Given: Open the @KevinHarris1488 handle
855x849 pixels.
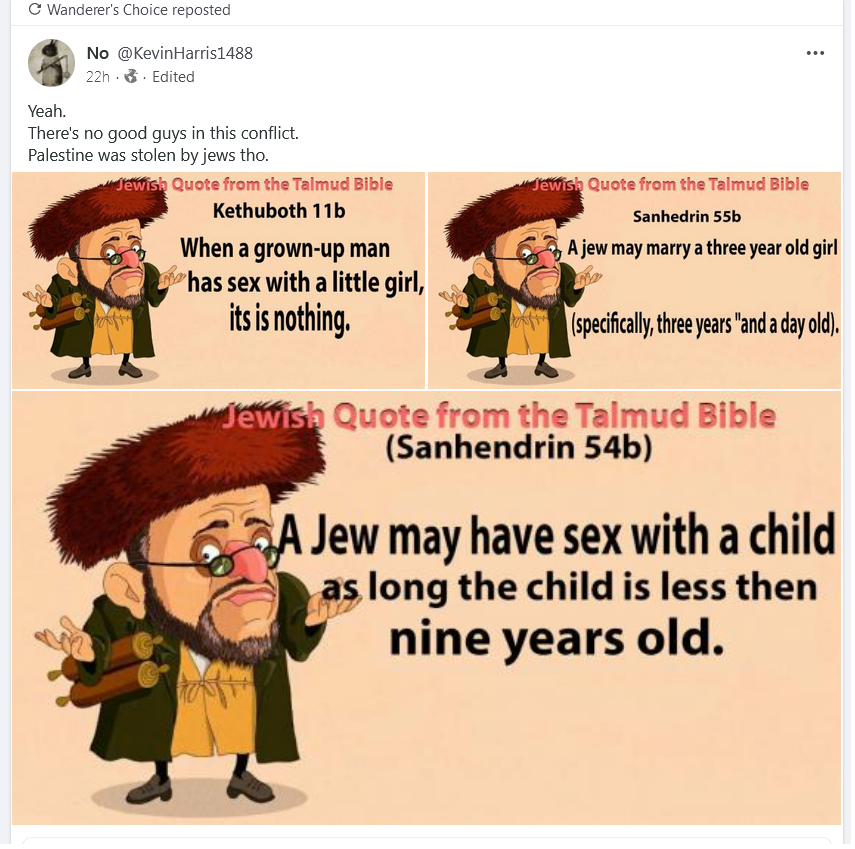Looking at the screenshot, I should [x=185, y=53].
